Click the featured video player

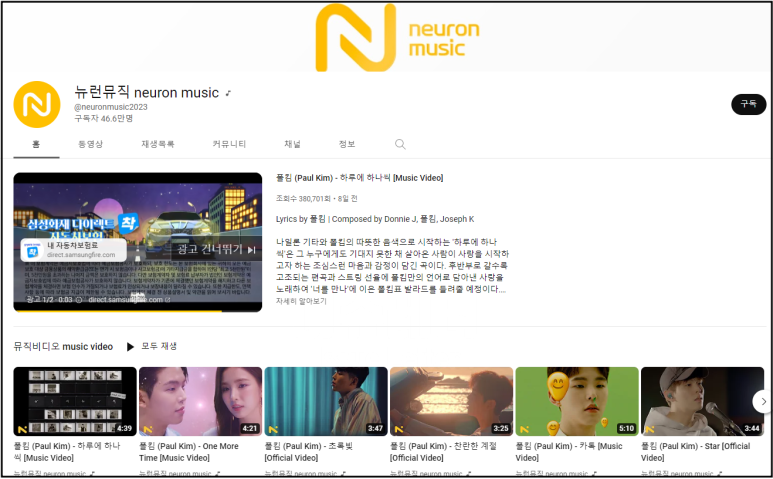coord(138,242)
